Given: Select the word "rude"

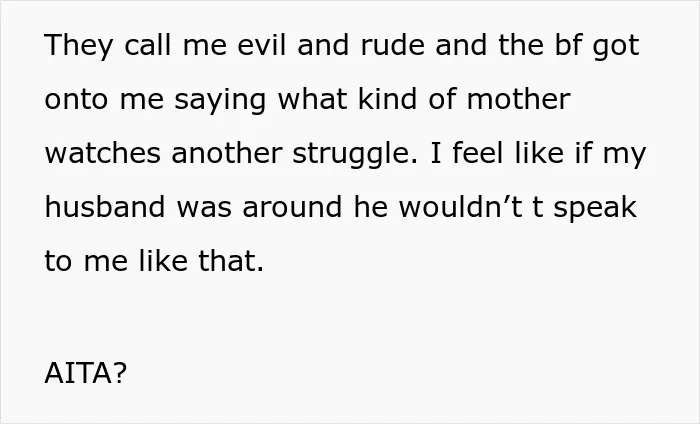Looking at the screenshot, I should pos(392,45).
